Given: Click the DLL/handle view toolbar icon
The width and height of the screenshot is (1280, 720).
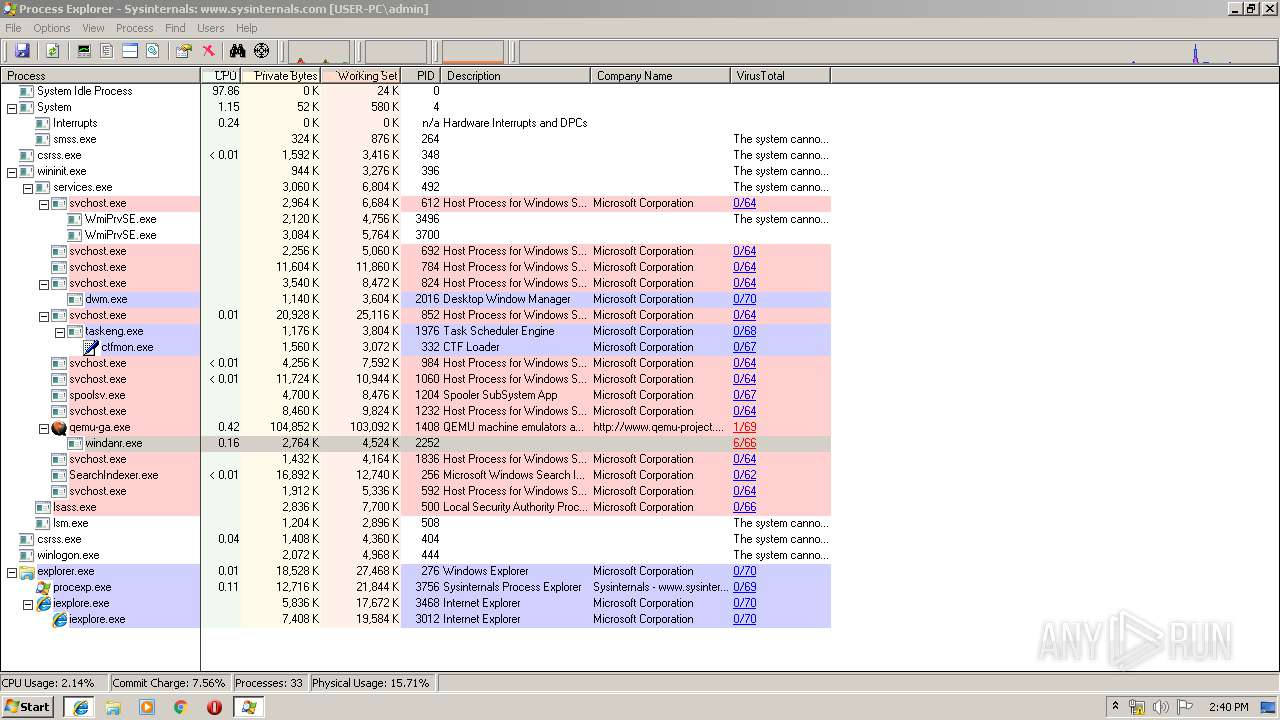Looking at the screenshot, I should coord(153,51).
